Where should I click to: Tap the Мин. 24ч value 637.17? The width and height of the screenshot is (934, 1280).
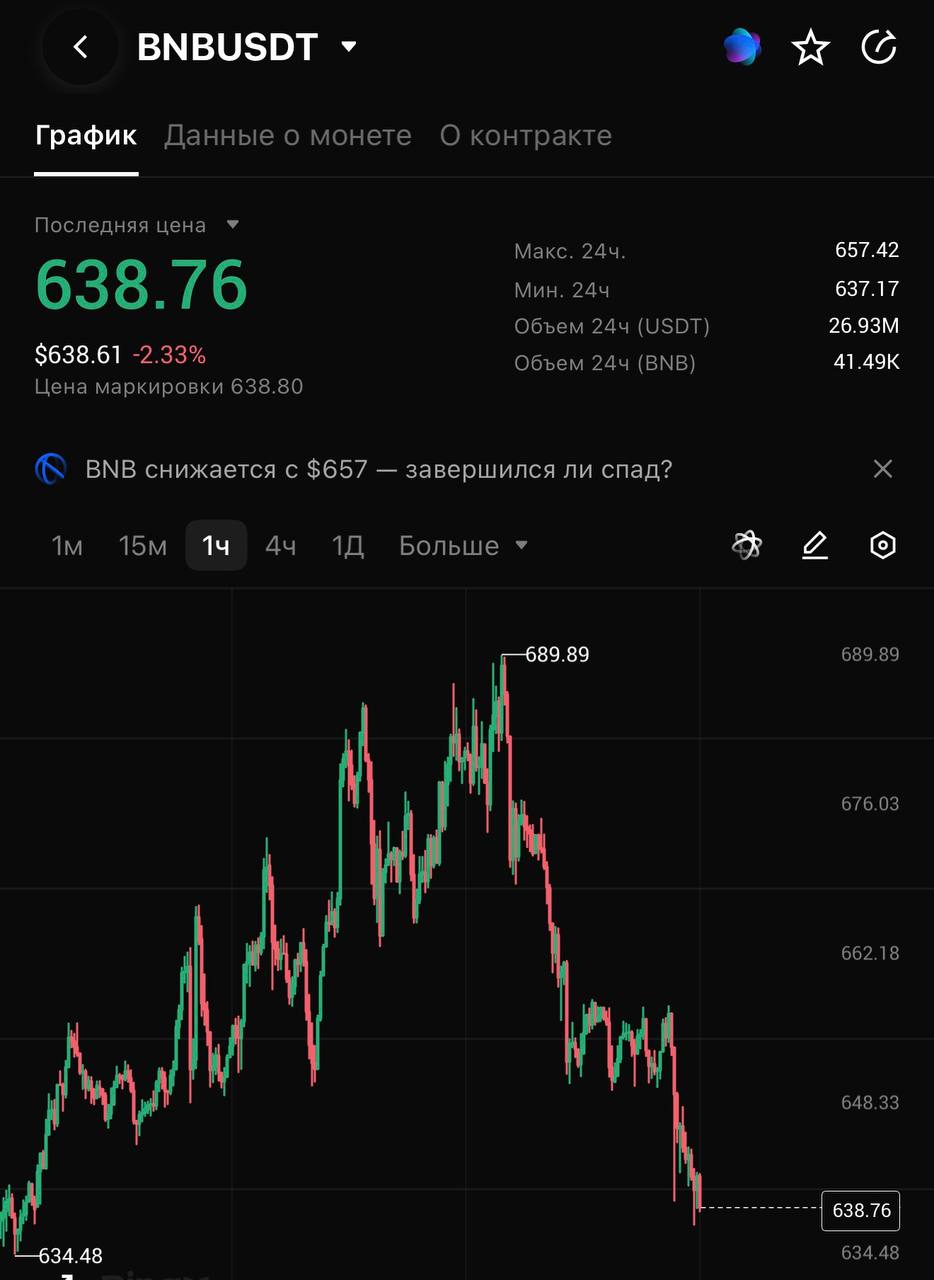[x=867, y=289]
